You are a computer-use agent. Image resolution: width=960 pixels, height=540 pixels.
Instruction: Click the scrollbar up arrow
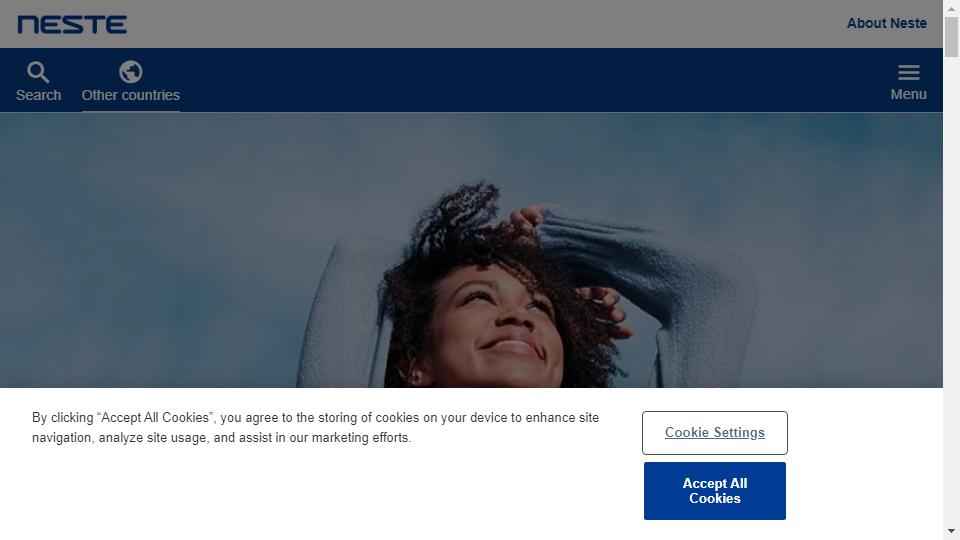[951, 8]
